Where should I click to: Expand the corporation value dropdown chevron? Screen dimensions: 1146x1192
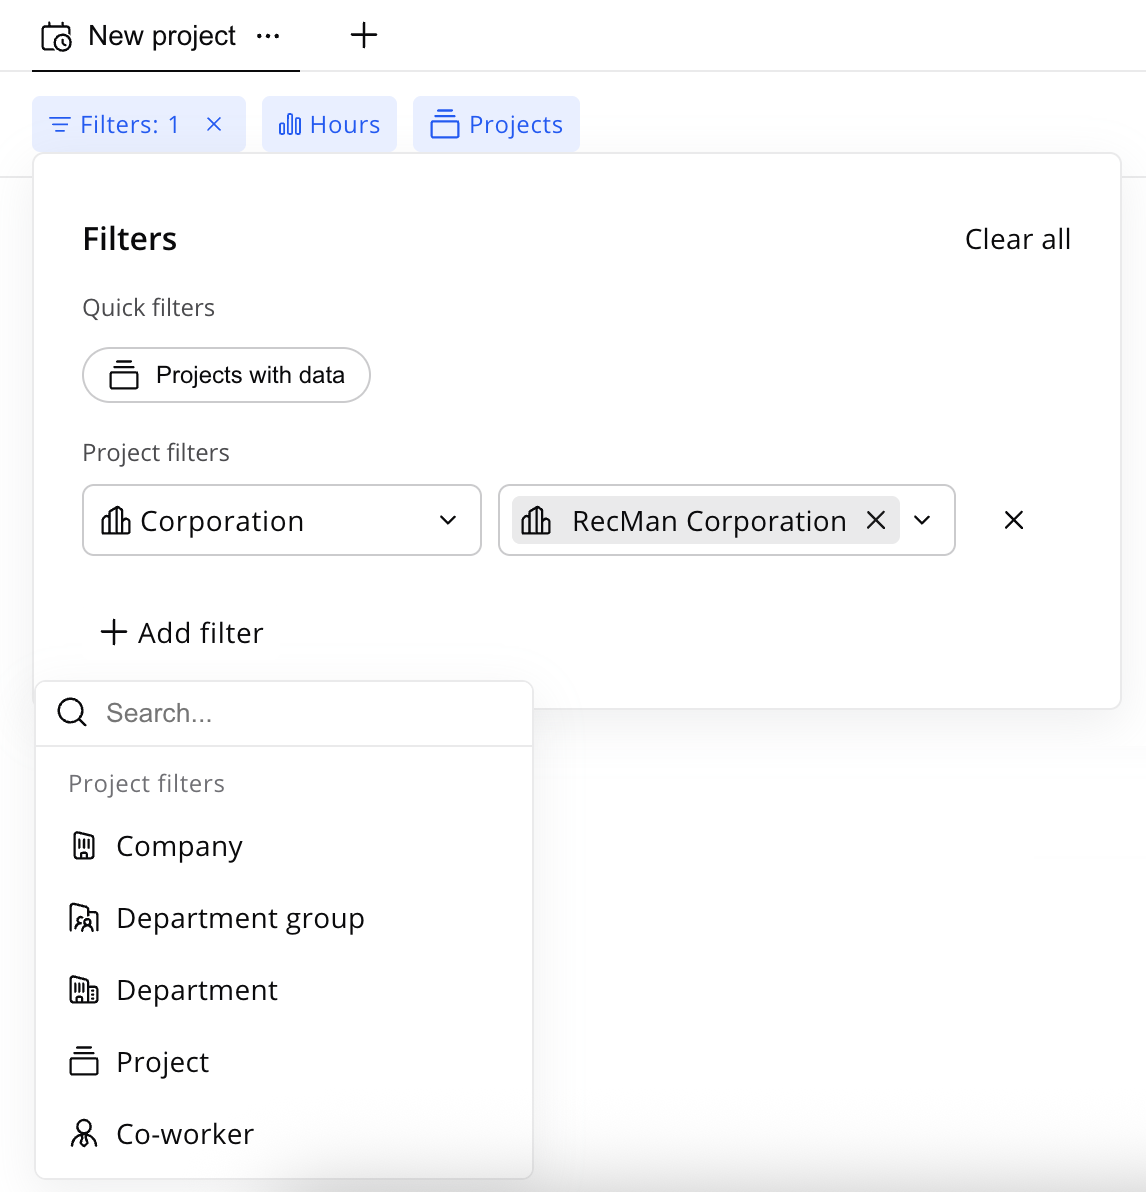pyautogui.click(x=923, y=520)
